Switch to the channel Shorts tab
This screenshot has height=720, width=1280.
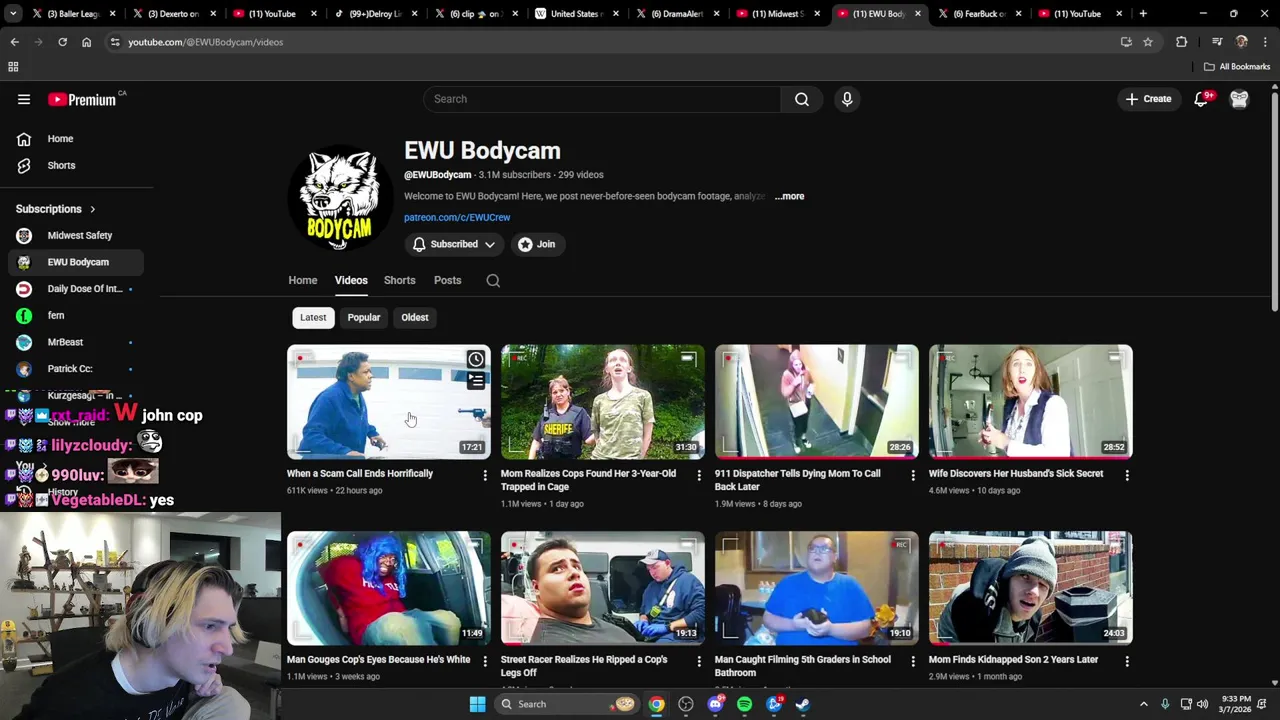[400, 281]
